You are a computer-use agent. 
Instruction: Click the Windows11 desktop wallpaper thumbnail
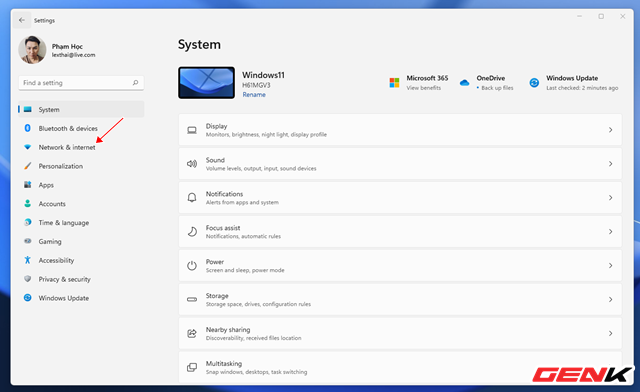pos(207,83)
